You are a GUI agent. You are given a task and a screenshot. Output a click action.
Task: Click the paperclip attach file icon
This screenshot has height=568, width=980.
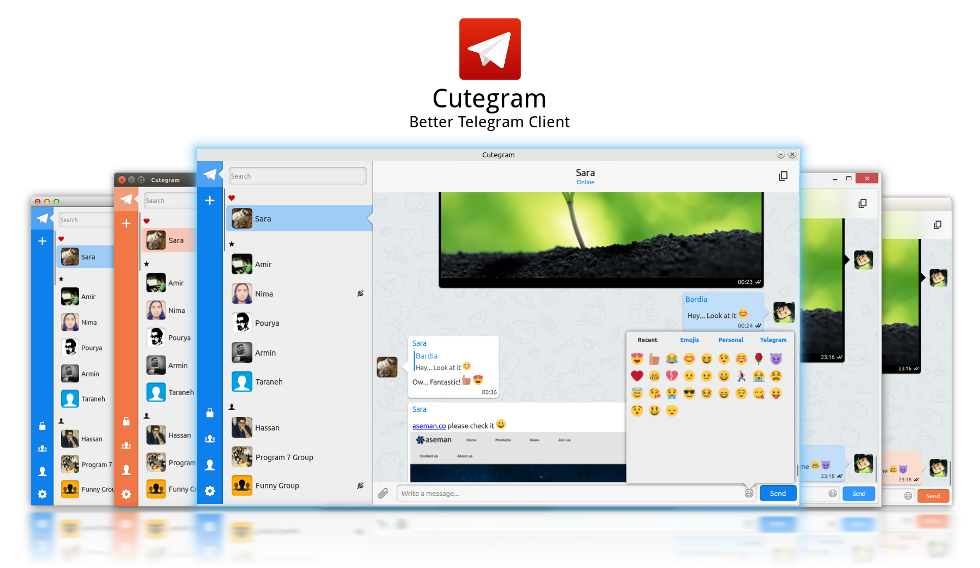point(383,494)
